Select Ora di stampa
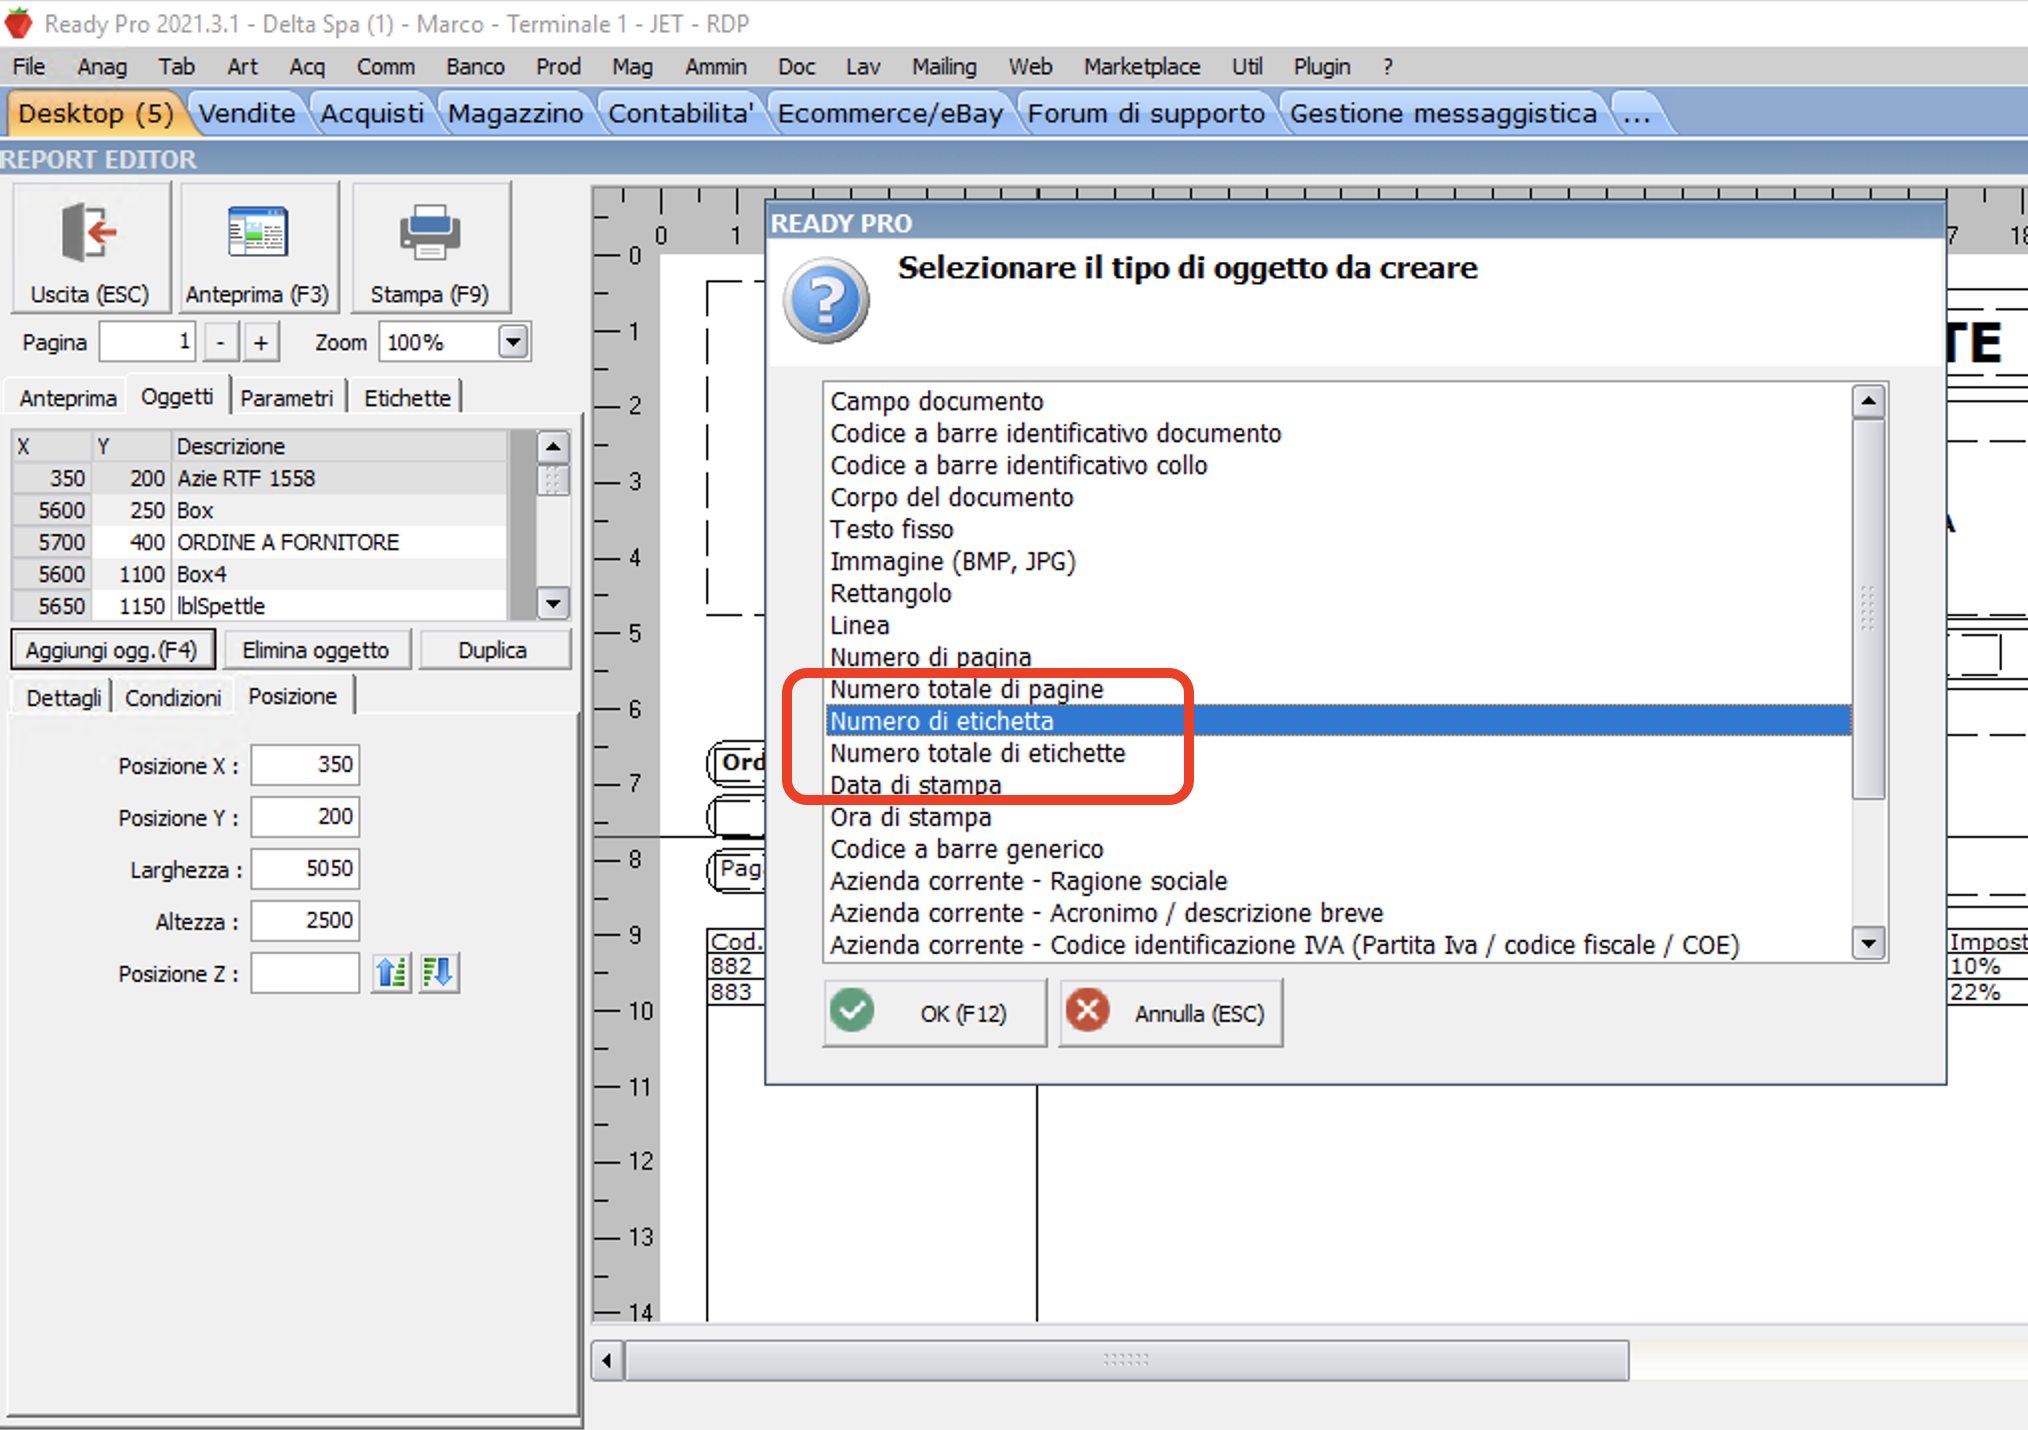The image size is (2028, 1430). 1338,817
